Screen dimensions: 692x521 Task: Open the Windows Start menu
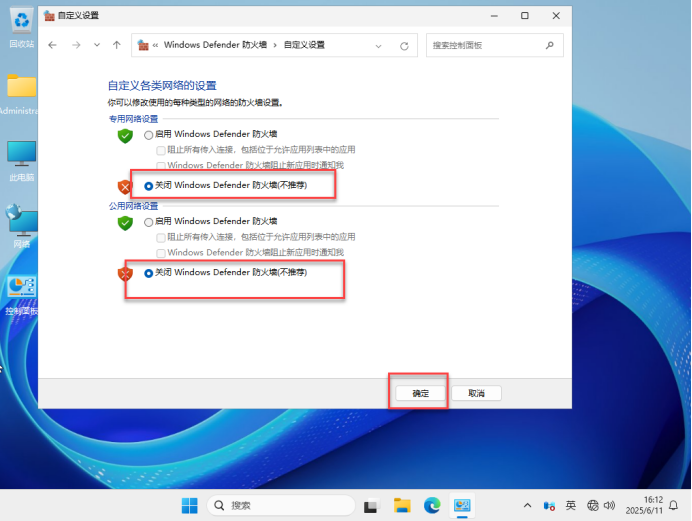[x=189, y=505]
